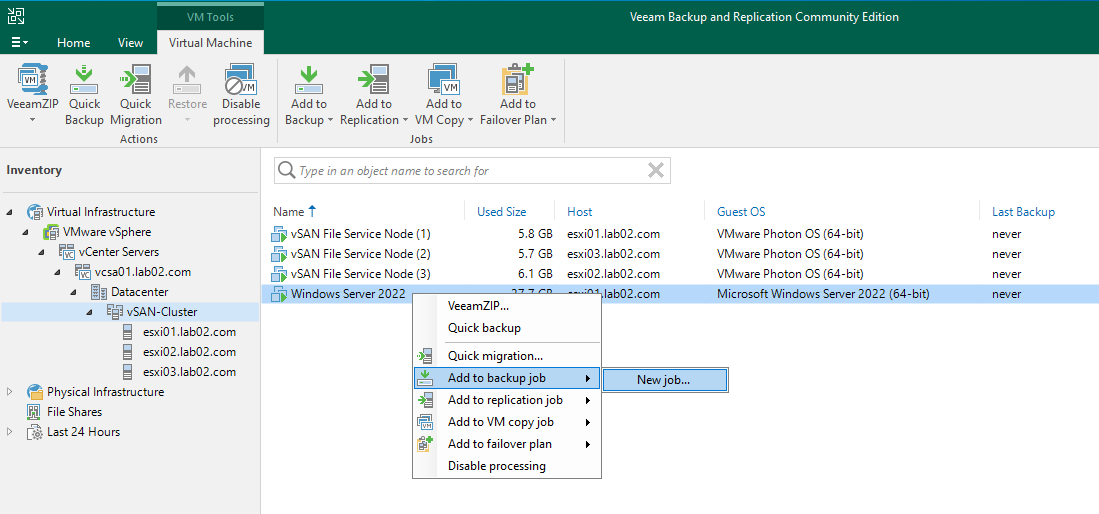Select Datacenter in the tree

[139, 292]
